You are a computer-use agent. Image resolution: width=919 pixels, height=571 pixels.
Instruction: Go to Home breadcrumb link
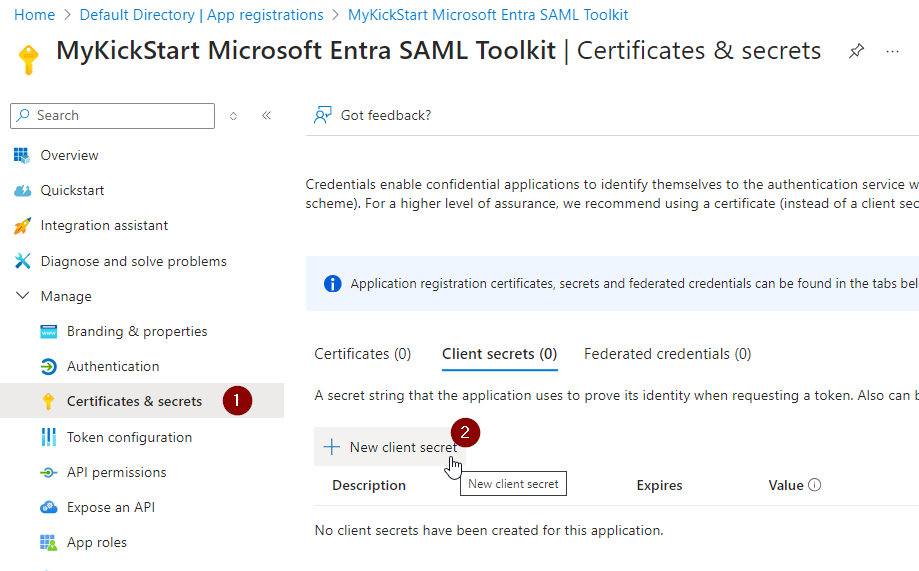(34, 15)
